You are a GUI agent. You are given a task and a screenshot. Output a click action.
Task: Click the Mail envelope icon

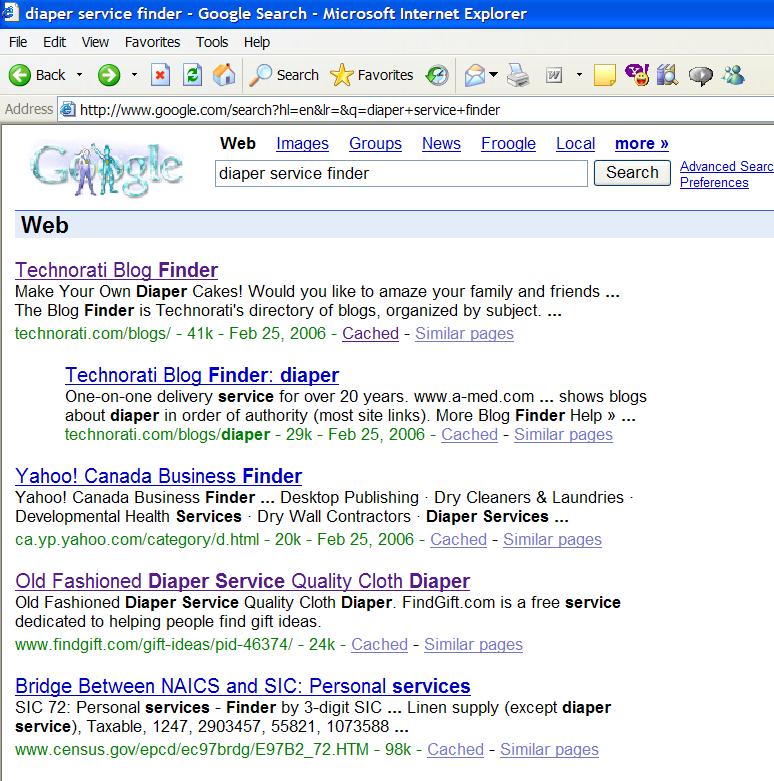click(x=475, y=75)
